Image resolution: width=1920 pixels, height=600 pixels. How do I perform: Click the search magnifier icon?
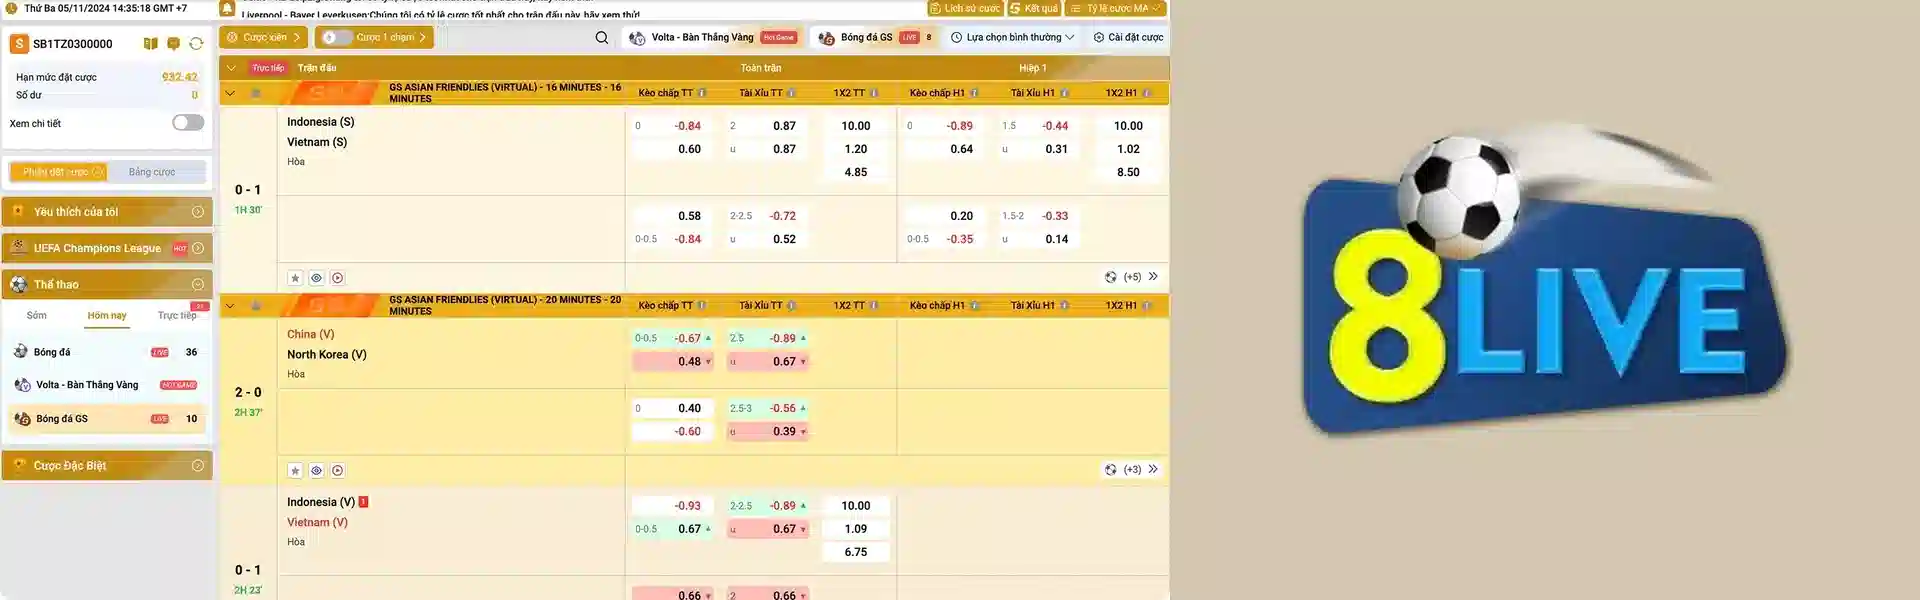pos(601,38)
